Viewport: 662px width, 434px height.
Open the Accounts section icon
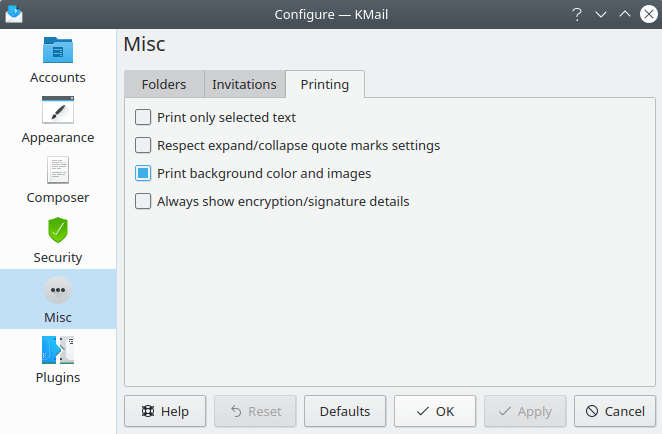[58, 50]
